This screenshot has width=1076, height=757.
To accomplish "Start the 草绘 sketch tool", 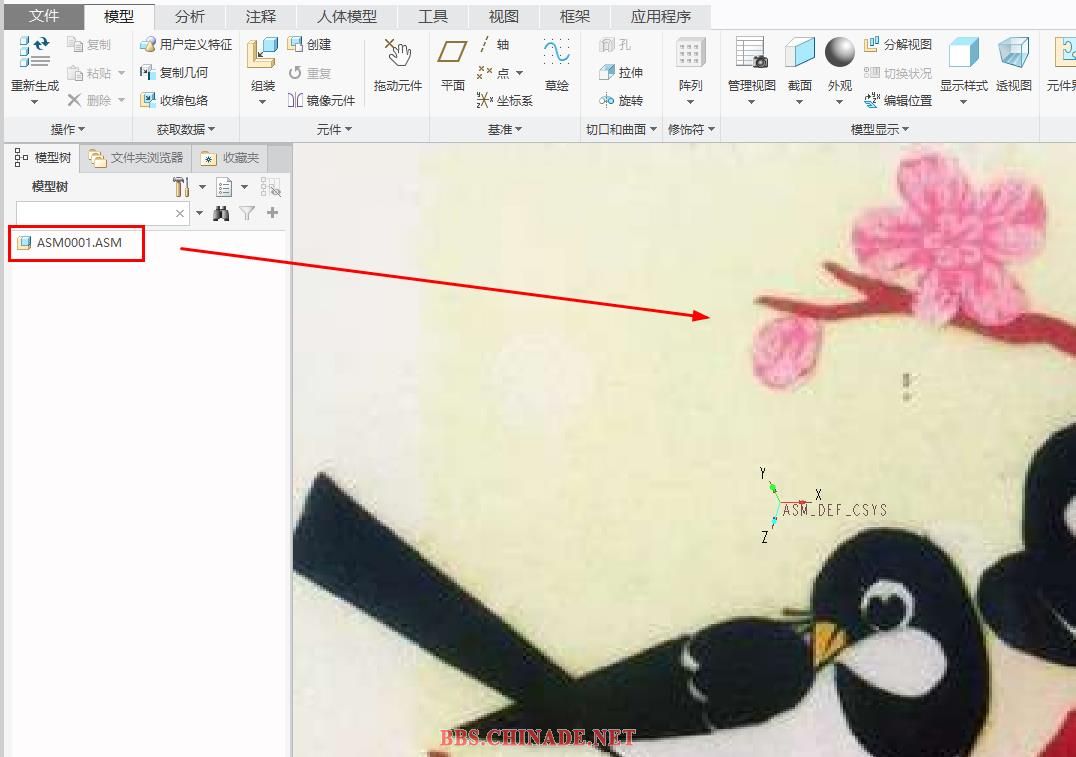I will pyautogui.click(x=557, y=65).
